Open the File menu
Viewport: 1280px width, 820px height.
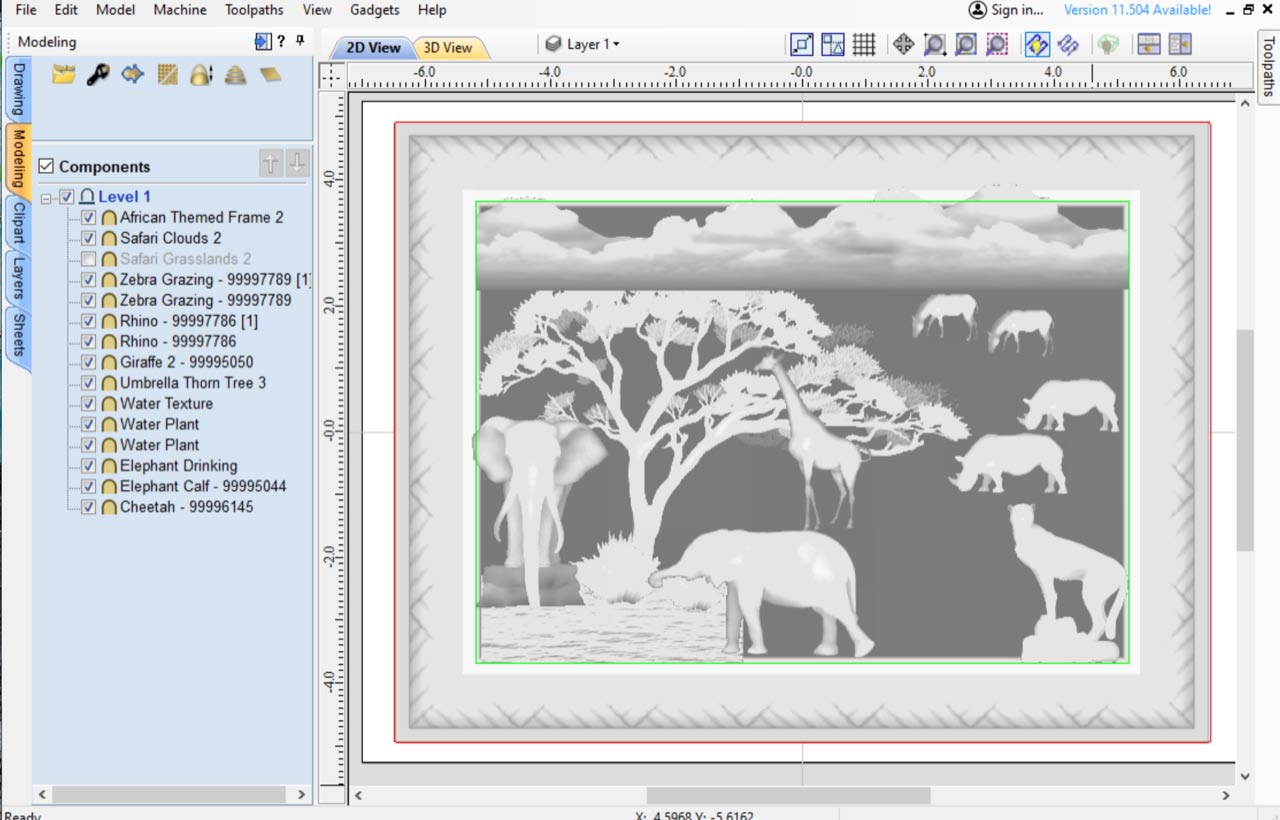tap(26, 10)
